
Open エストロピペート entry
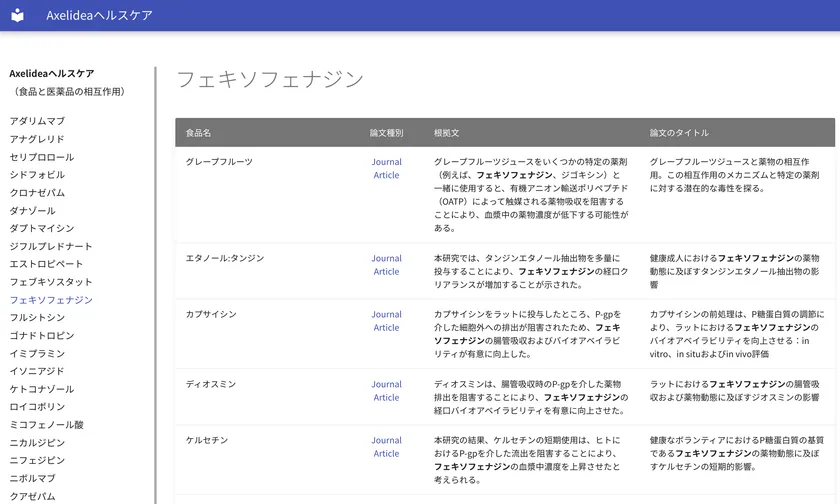click(46, 264)
